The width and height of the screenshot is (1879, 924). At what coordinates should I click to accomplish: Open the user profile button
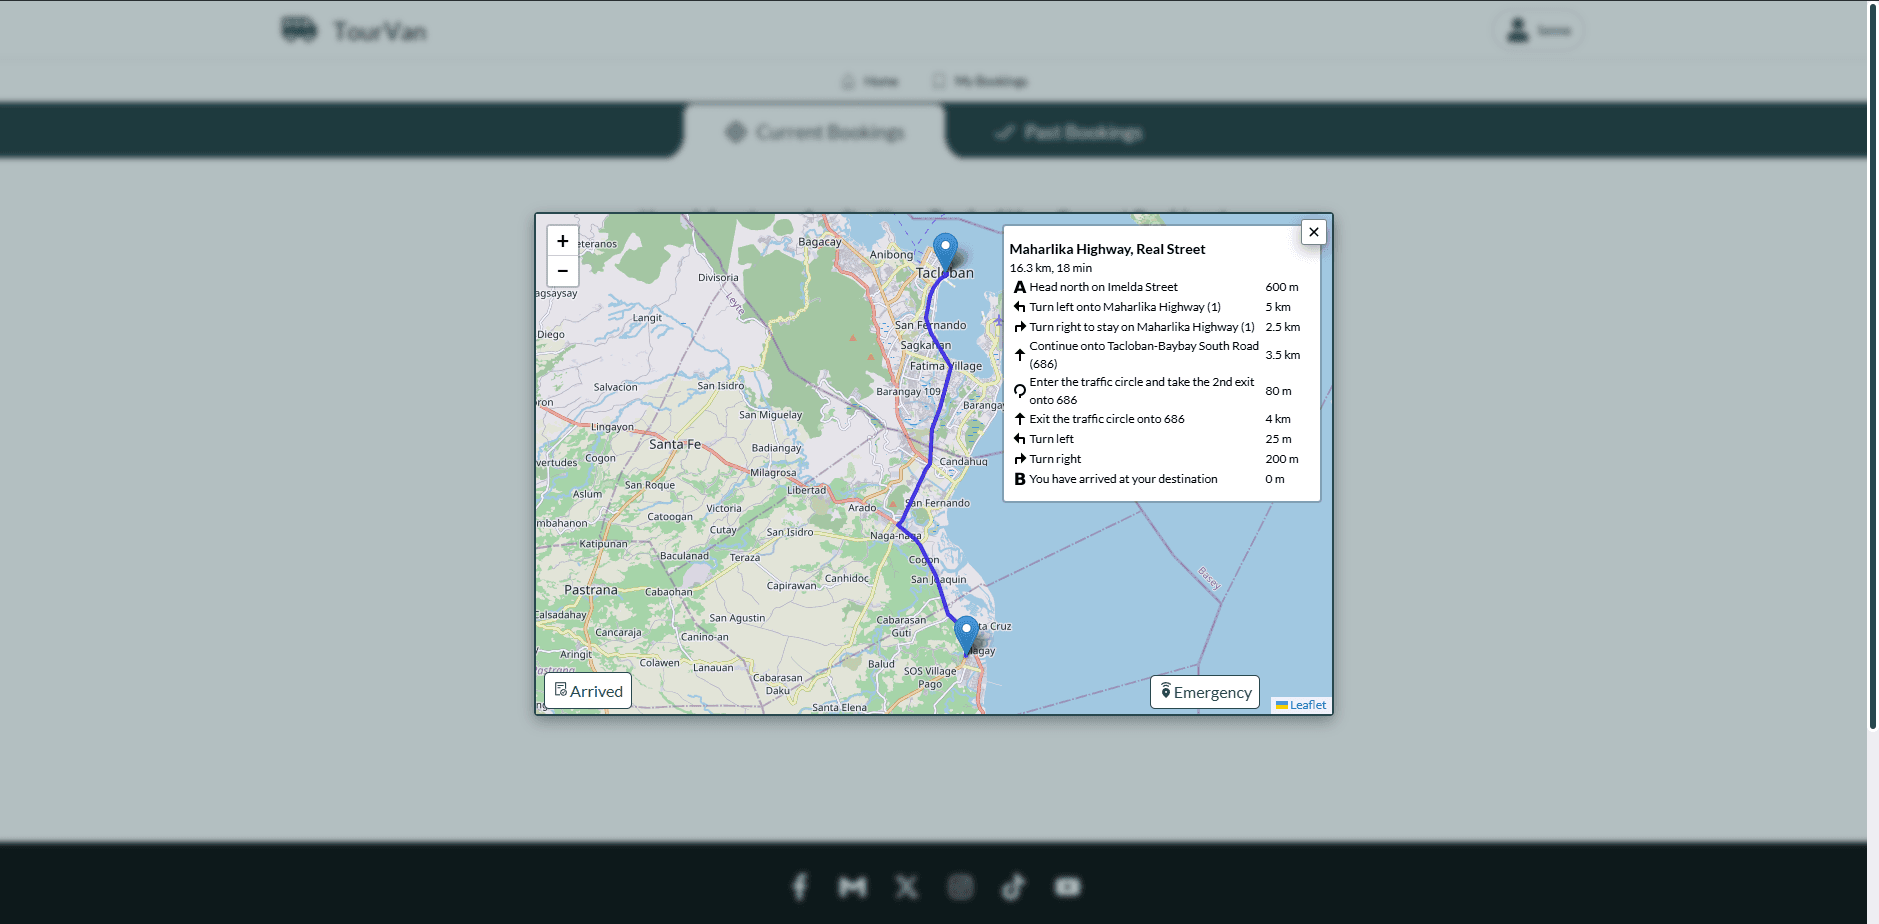click(x=1538, y=31)
